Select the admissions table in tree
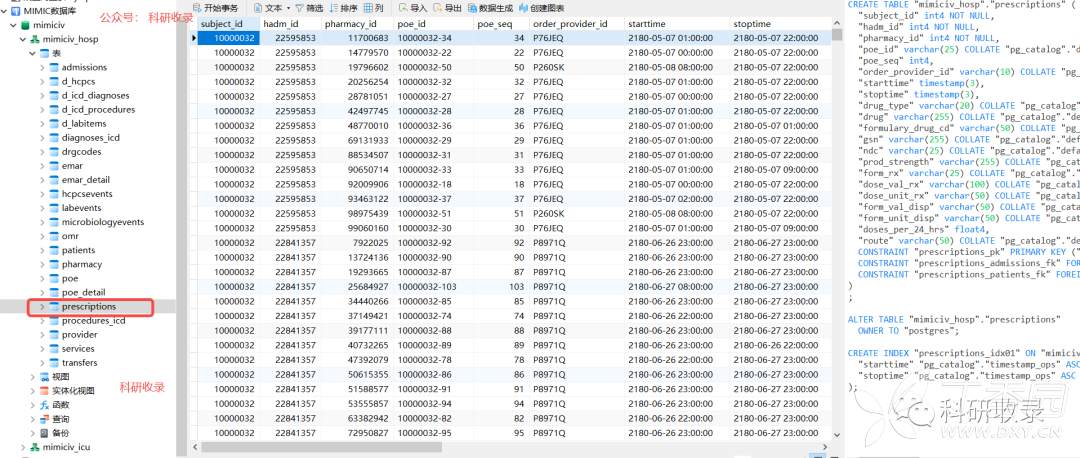Image resolution: width=1080 pixels, height=458 pixels. (84, 67)
